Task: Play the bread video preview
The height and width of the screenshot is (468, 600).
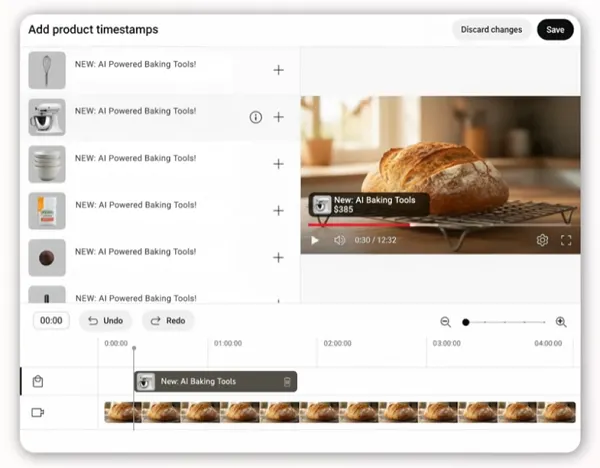Action: (x=315, y=240)
